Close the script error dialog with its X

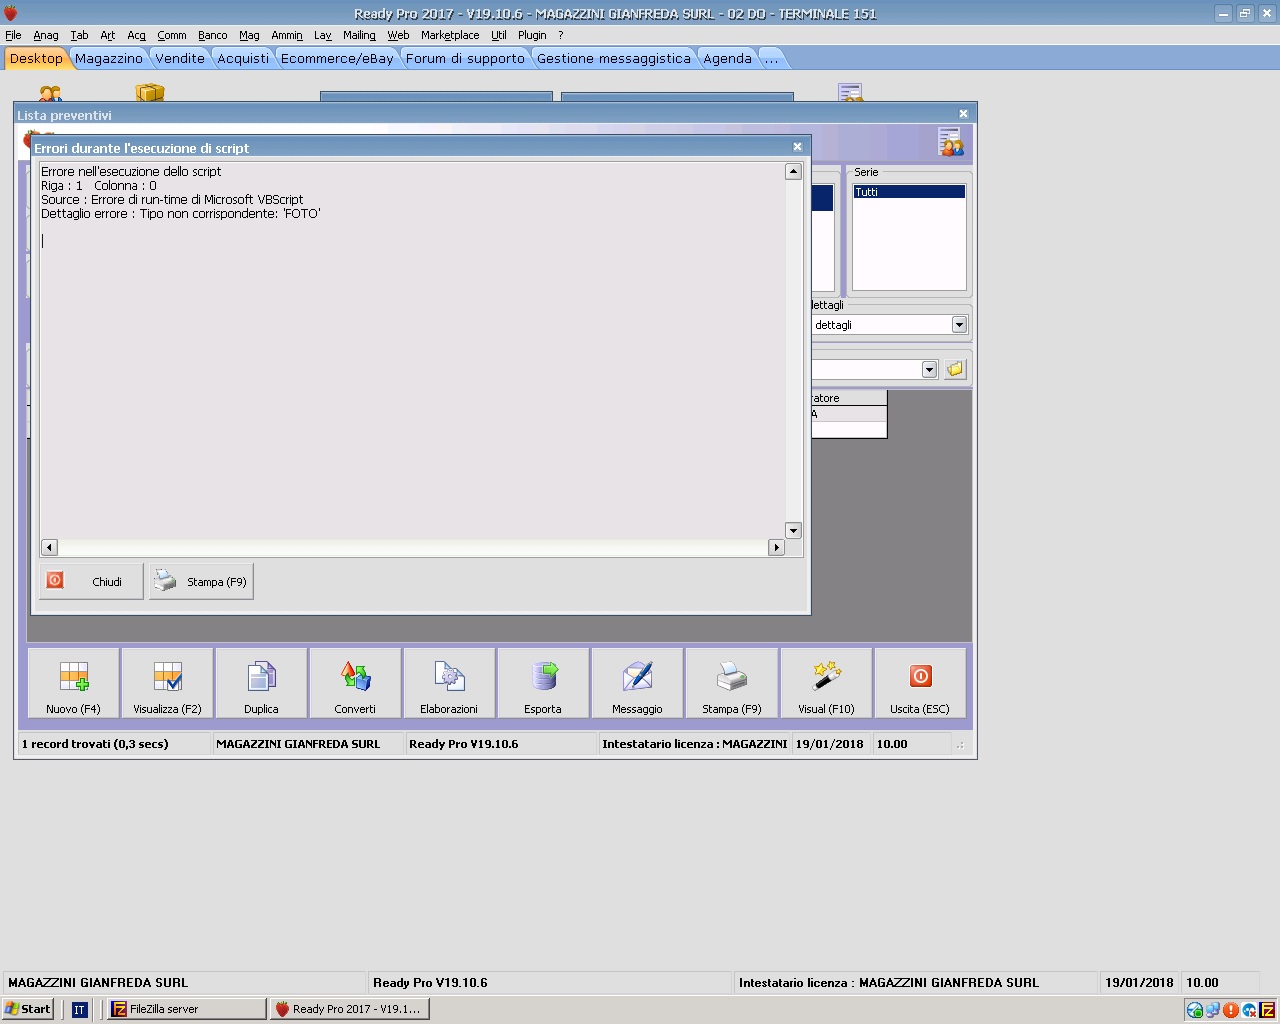[x=797, y=147]
